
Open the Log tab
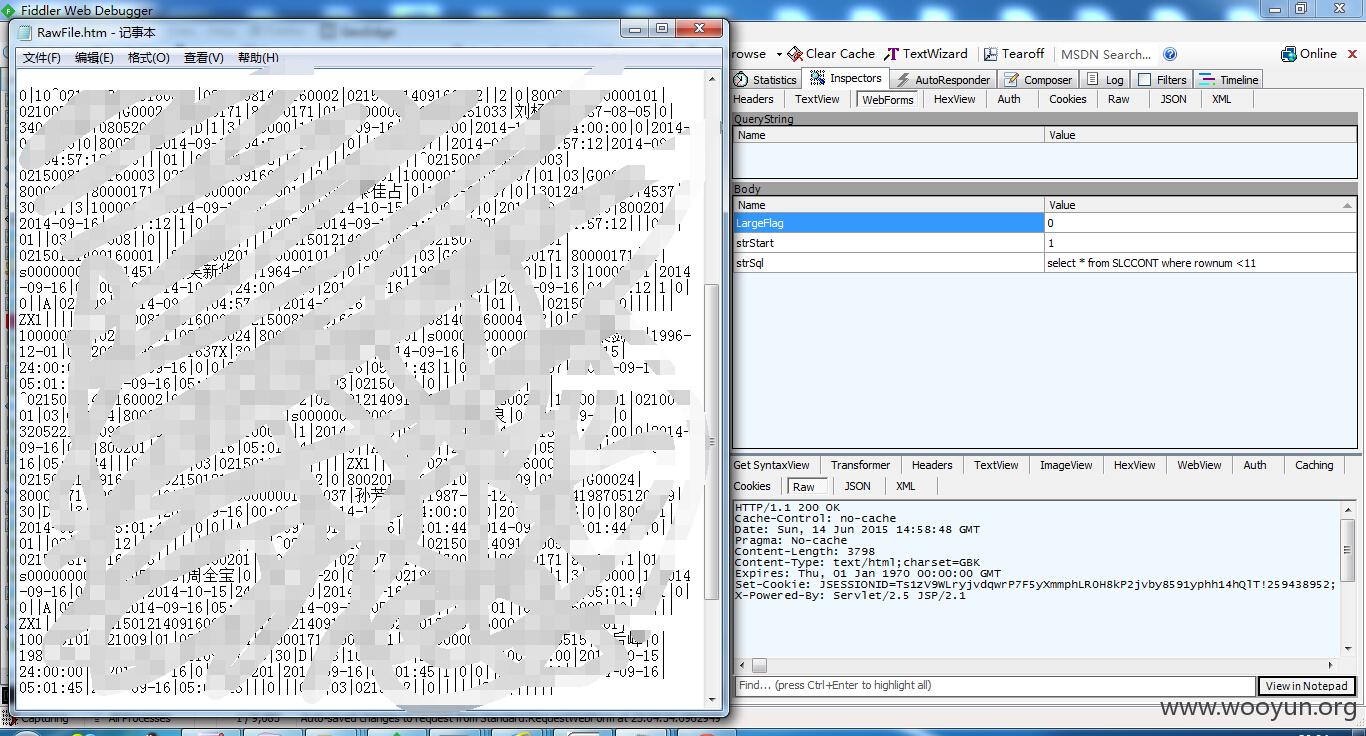1105,79
